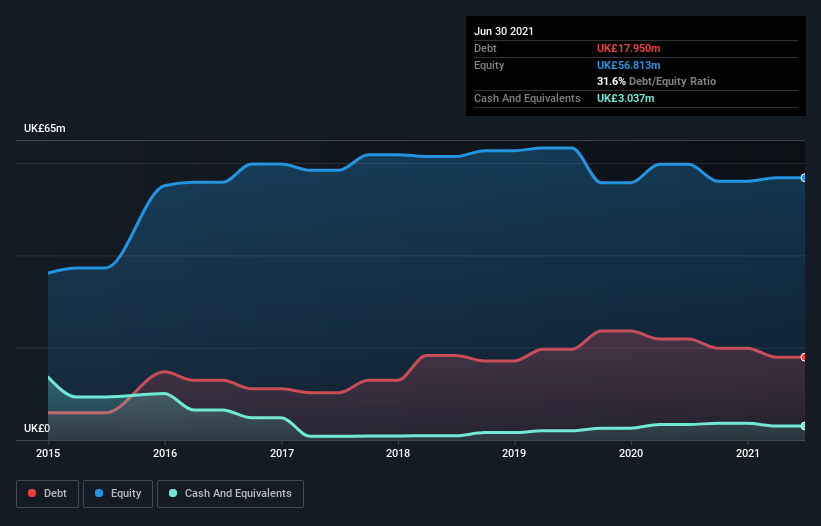The image size is (821, 526).
Task: Click the Equity label in tooltip
Action: tap(489, 65)
